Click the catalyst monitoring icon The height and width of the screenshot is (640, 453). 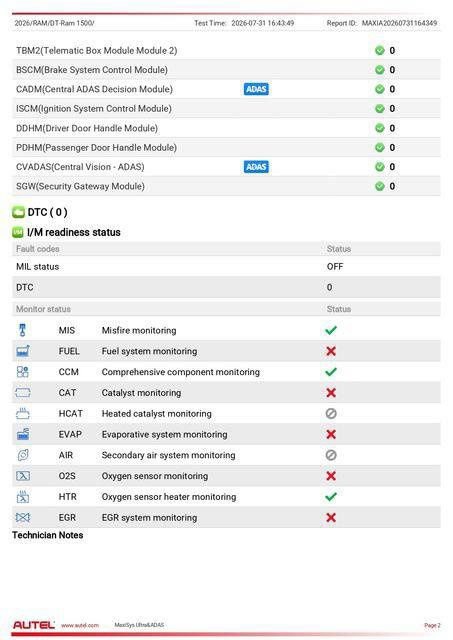(22, 393)
